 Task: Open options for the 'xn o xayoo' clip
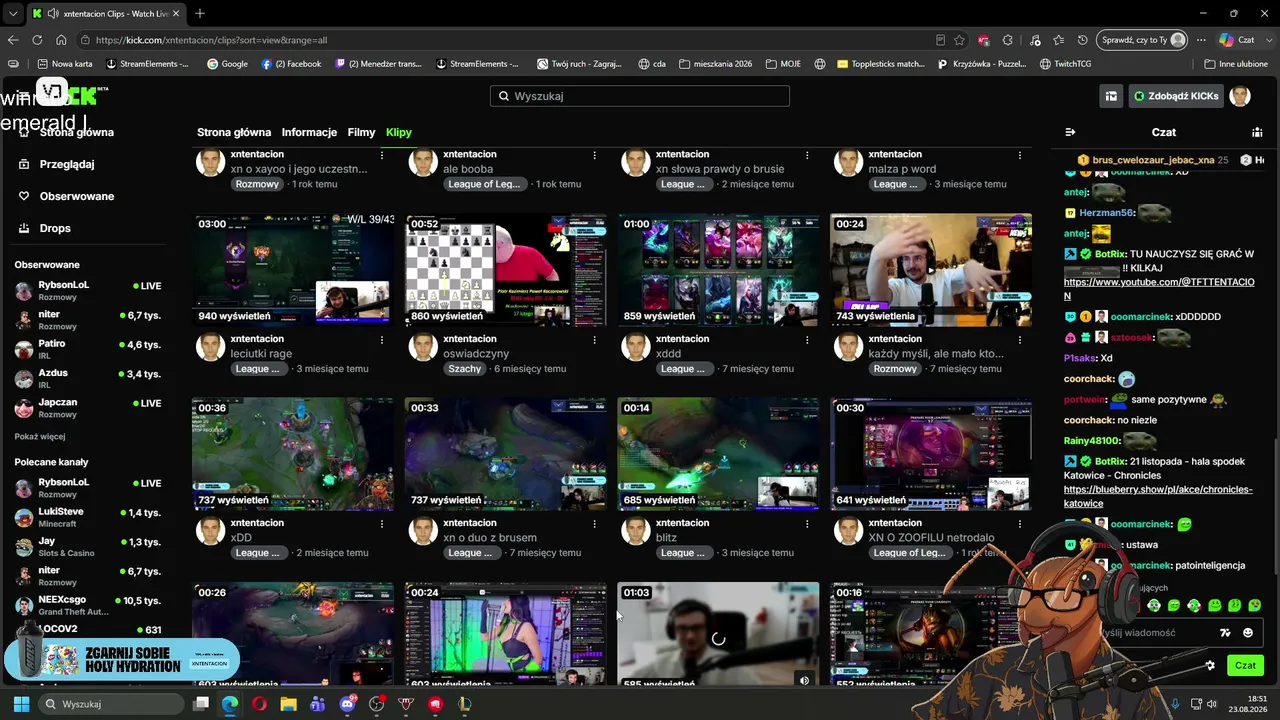click(x=382, y=155)
